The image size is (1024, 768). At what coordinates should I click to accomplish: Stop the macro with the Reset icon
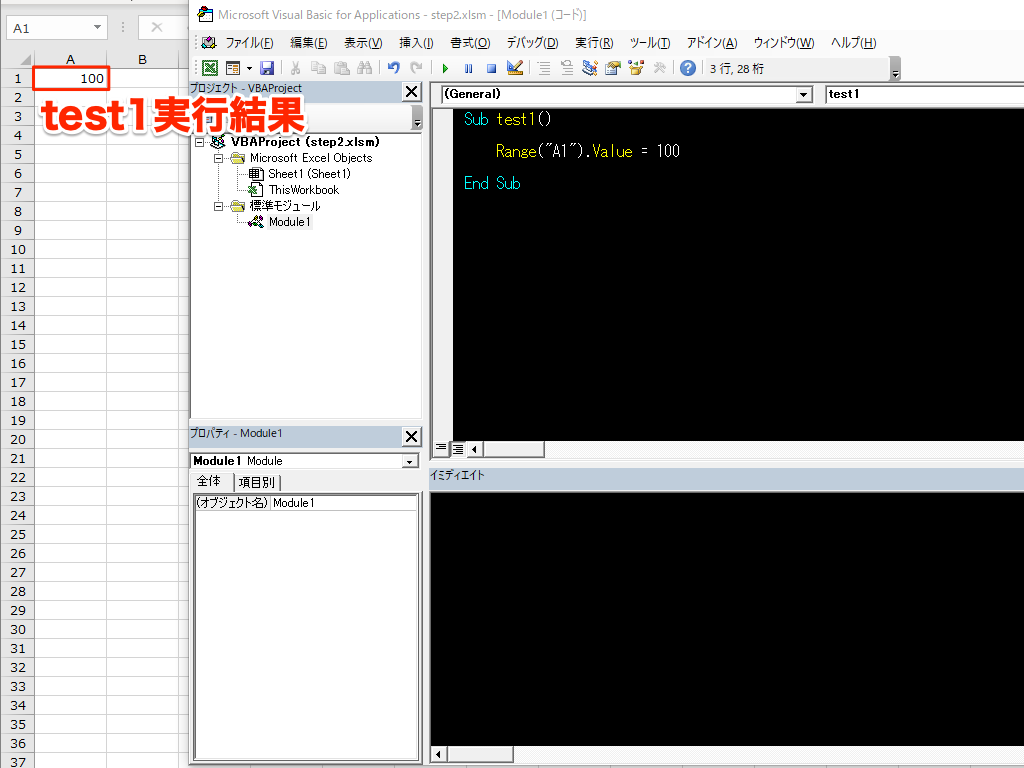point(491,68)
